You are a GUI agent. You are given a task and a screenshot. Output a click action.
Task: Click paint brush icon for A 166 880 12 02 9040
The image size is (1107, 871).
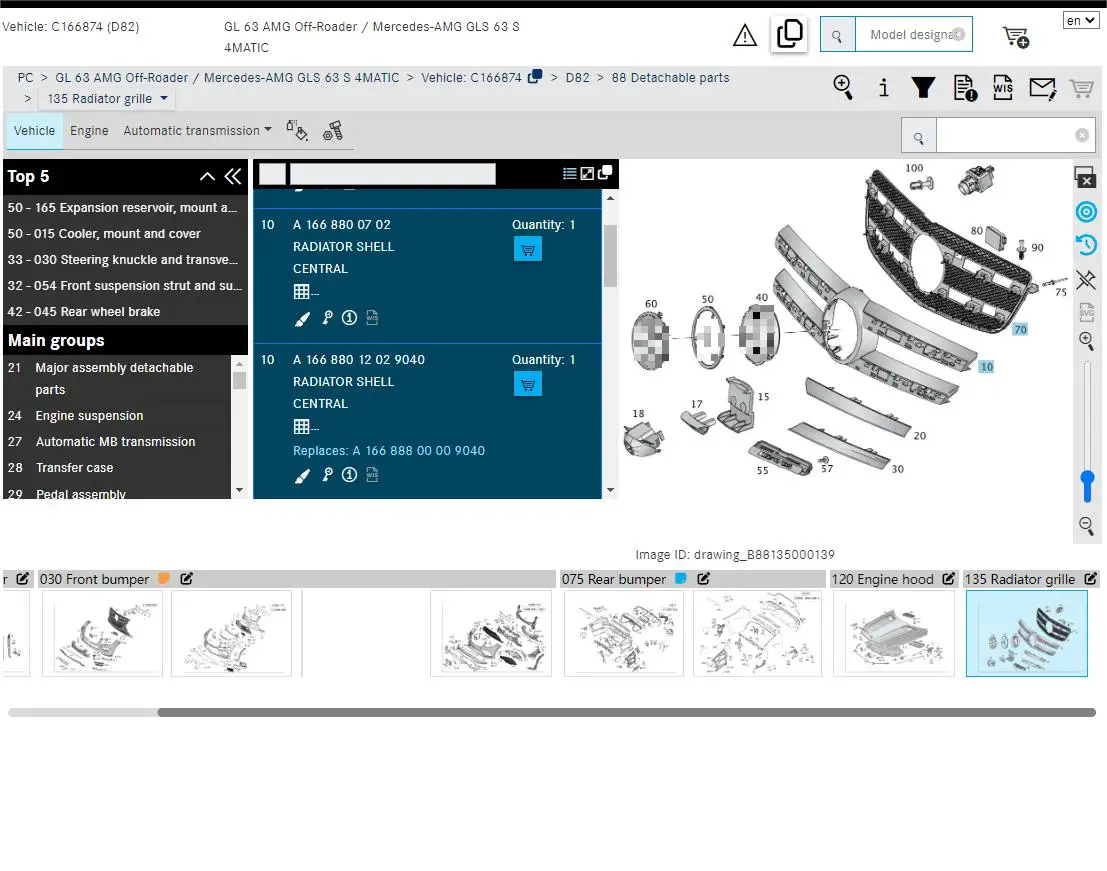pyautogui.click(x=302, y=476)
